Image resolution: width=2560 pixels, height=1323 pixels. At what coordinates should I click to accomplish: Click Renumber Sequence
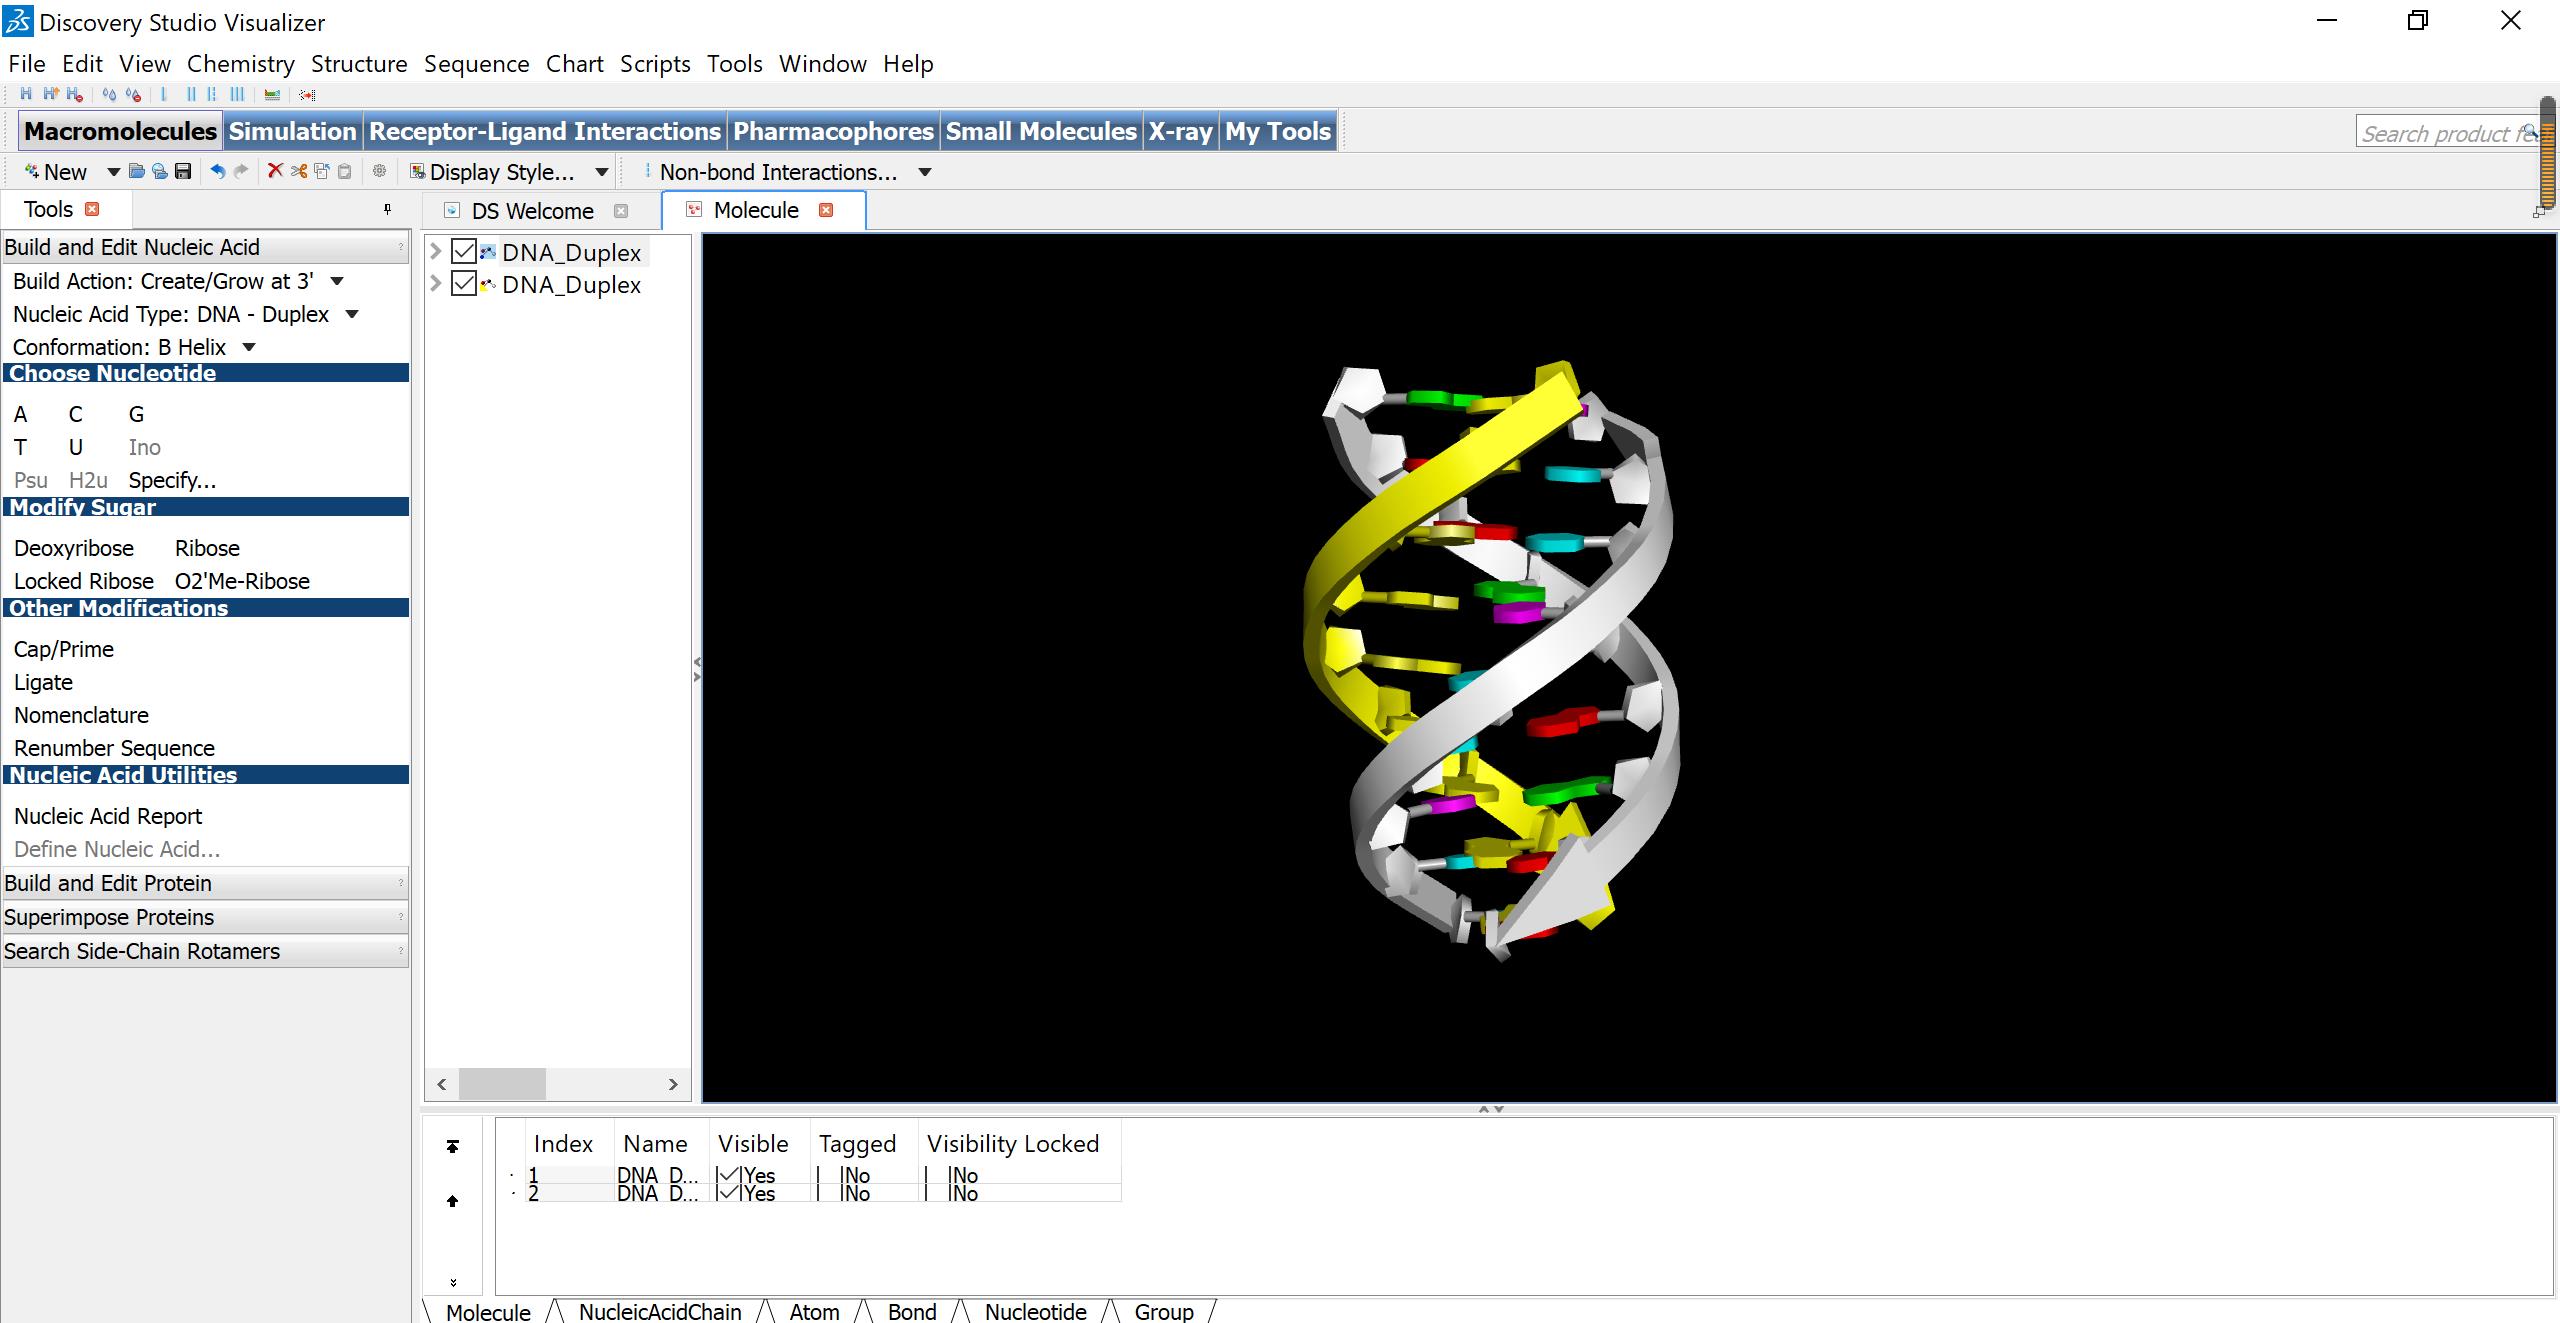pos(114,748)
